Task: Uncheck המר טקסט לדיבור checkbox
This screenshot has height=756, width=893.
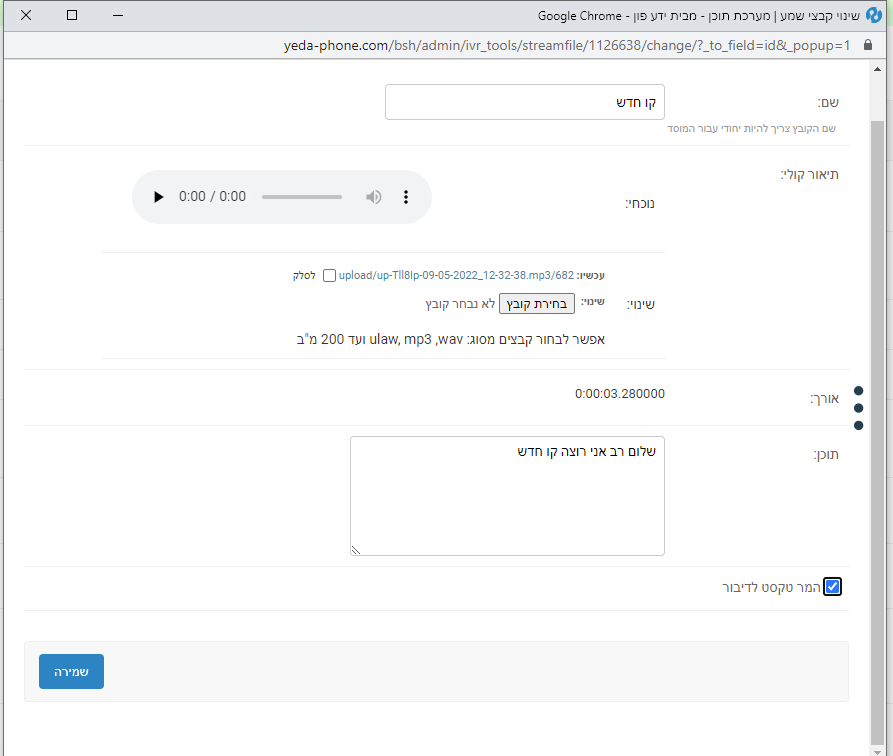Action: point(832,586)
